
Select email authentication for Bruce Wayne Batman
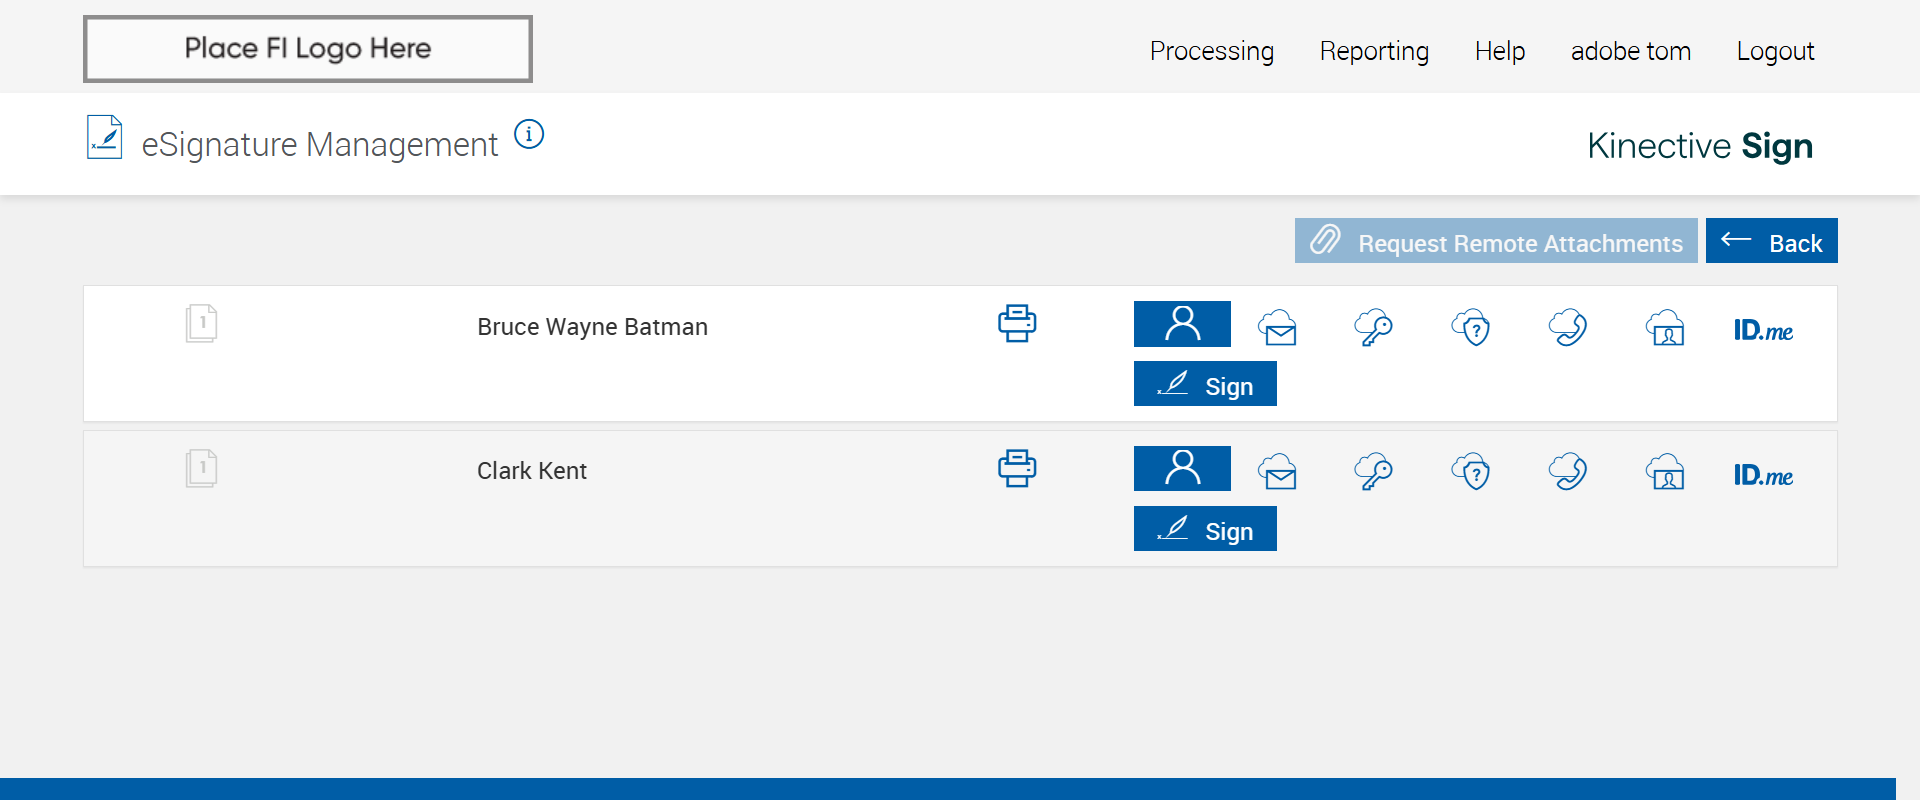click(1278, 327)
